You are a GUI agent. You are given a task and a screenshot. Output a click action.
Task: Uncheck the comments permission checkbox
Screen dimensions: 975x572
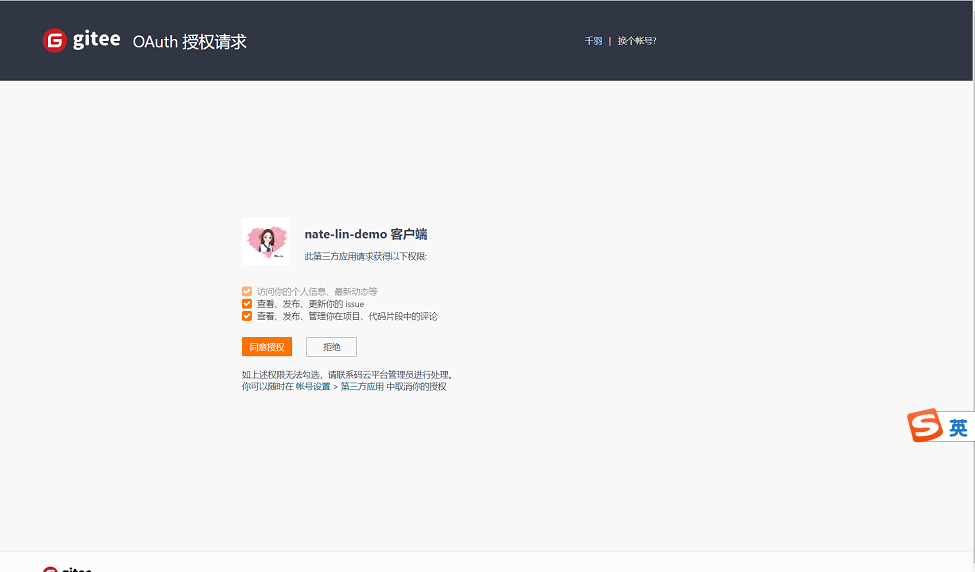pyautogui.click(x=247, y=316)
